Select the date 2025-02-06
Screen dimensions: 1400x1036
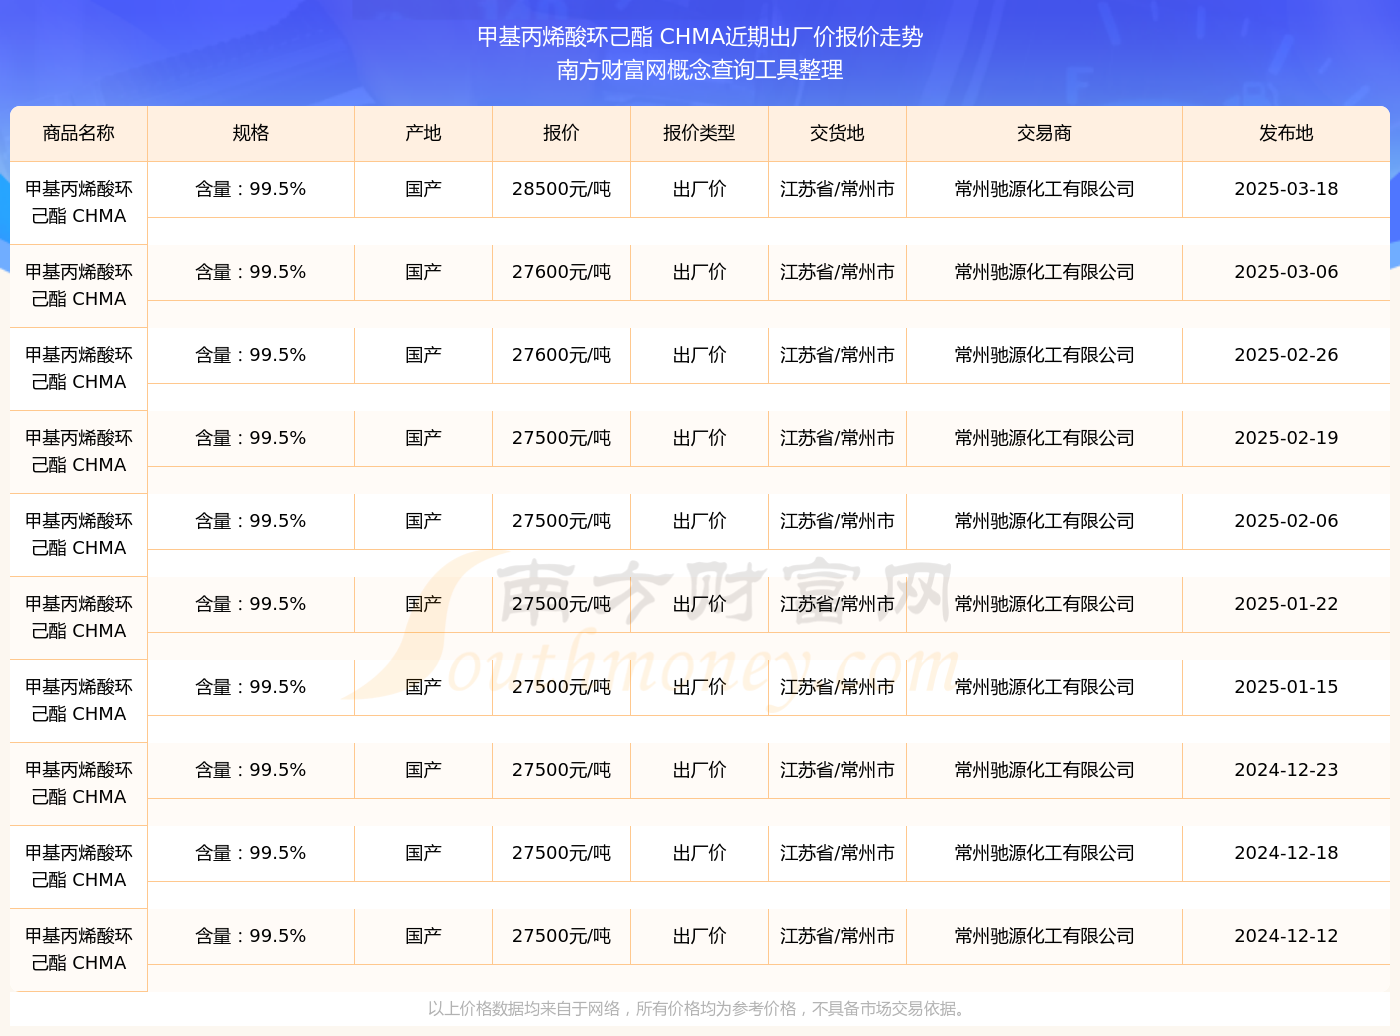tap(1286, 521)
